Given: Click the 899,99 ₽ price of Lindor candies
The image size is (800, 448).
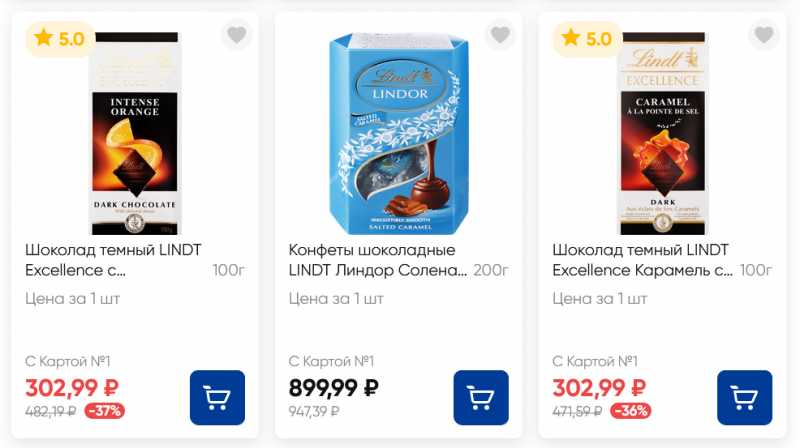Looking at the screenshot, I should [334, 388].
